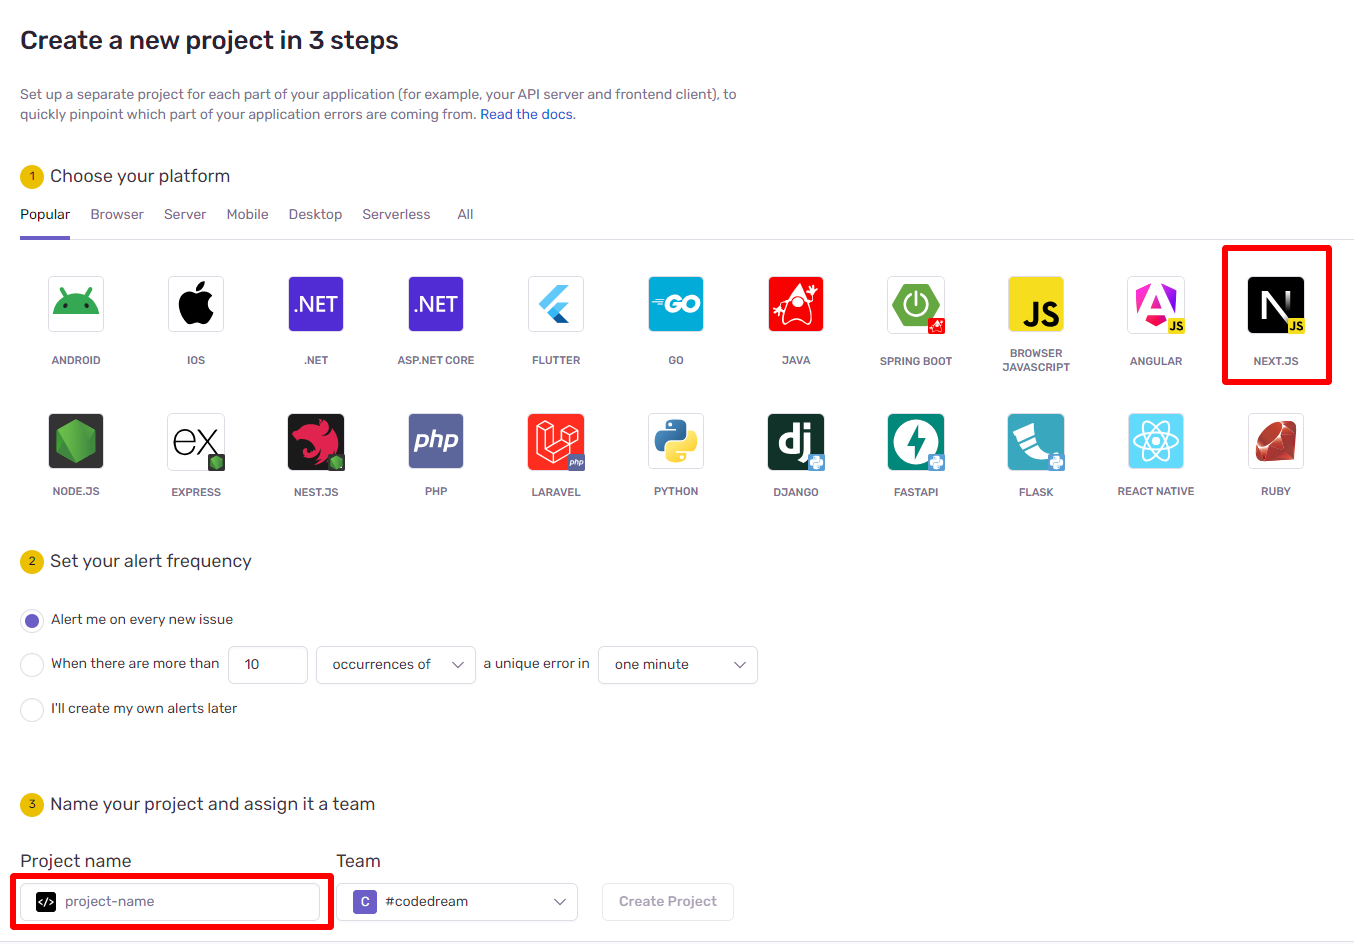Switch to the Serverless tab
Screen dimensions: 1354x944
(396, 214)
